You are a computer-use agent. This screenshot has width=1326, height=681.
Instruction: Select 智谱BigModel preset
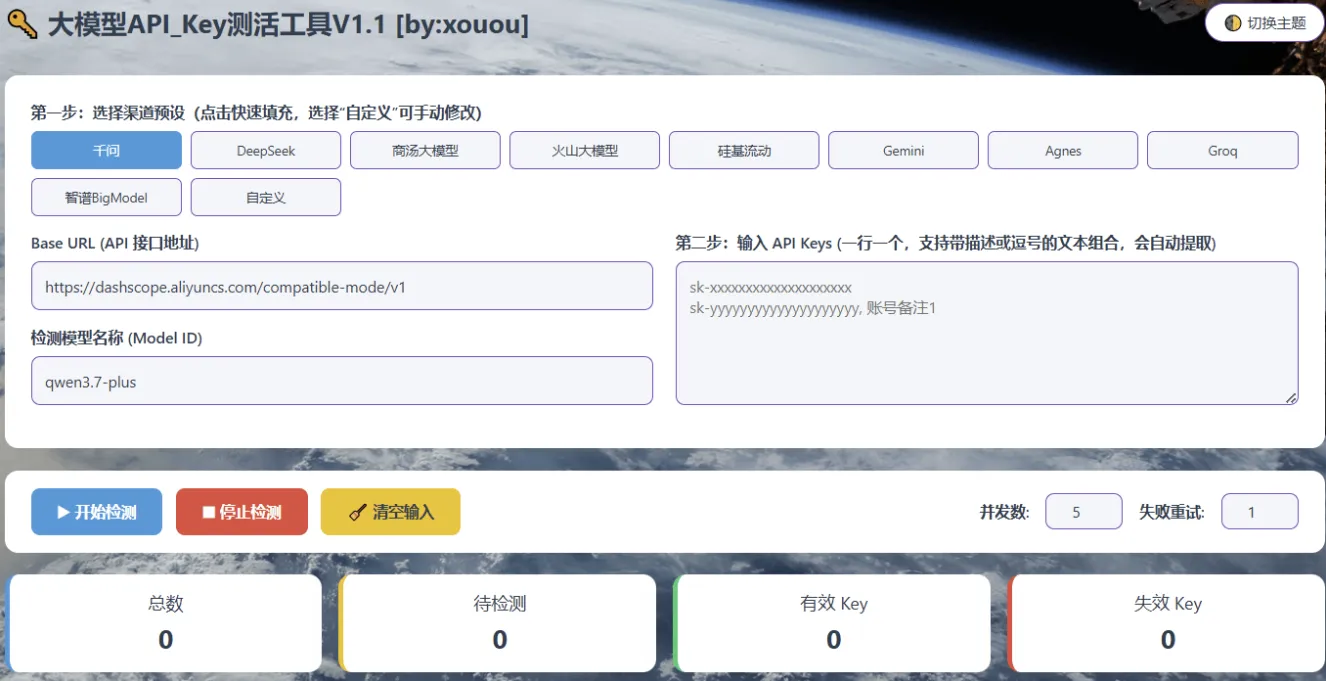(x=106, y=197)
